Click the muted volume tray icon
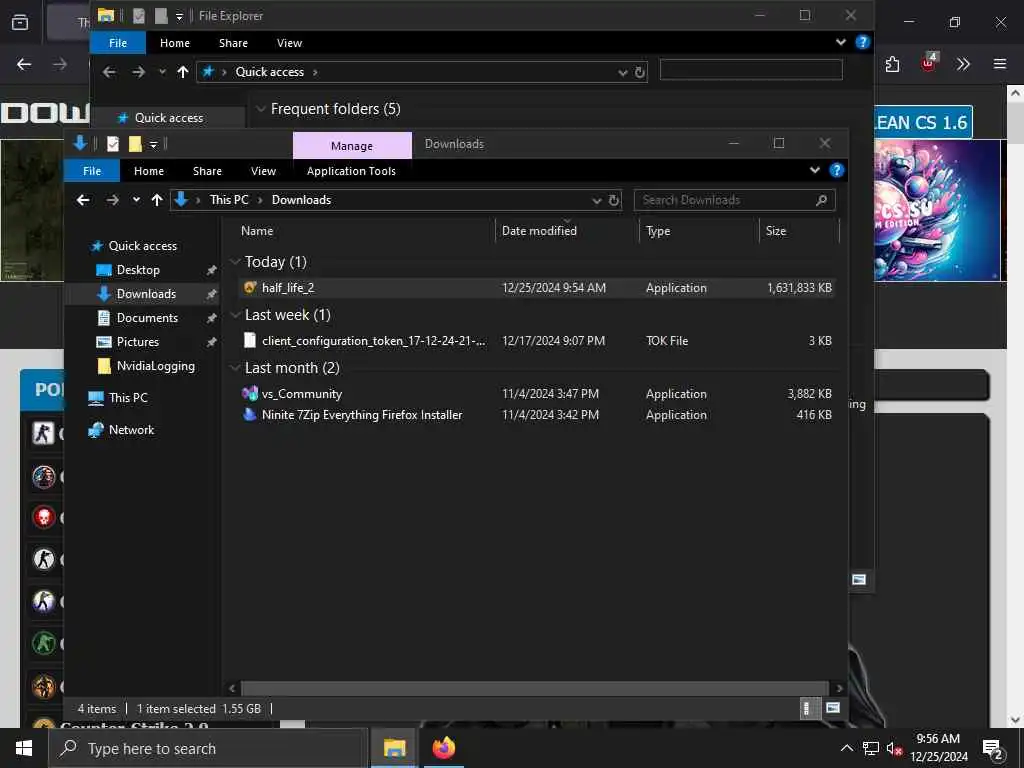 click(x=894, y=749)
